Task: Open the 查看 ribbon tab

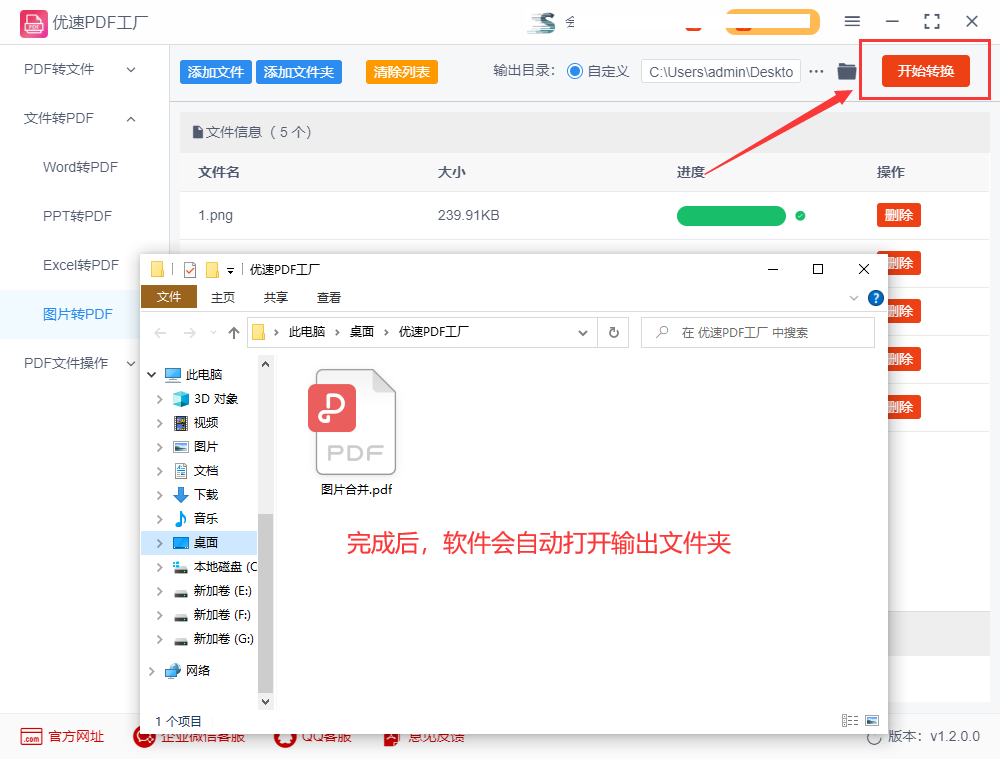Action: click(x=328, y=297)
